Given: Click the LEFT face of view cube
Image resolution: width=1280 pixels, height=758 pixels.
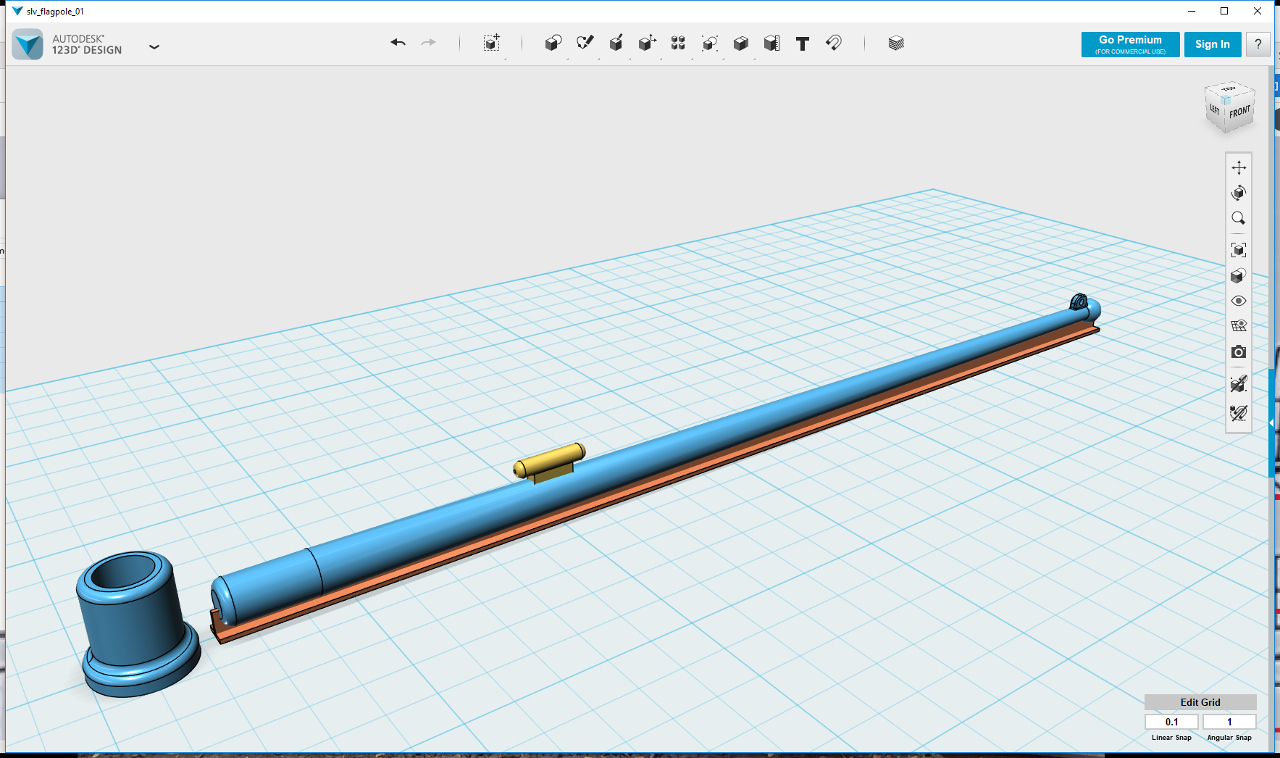Looking at the screenshot, I should coord(1214,109).
